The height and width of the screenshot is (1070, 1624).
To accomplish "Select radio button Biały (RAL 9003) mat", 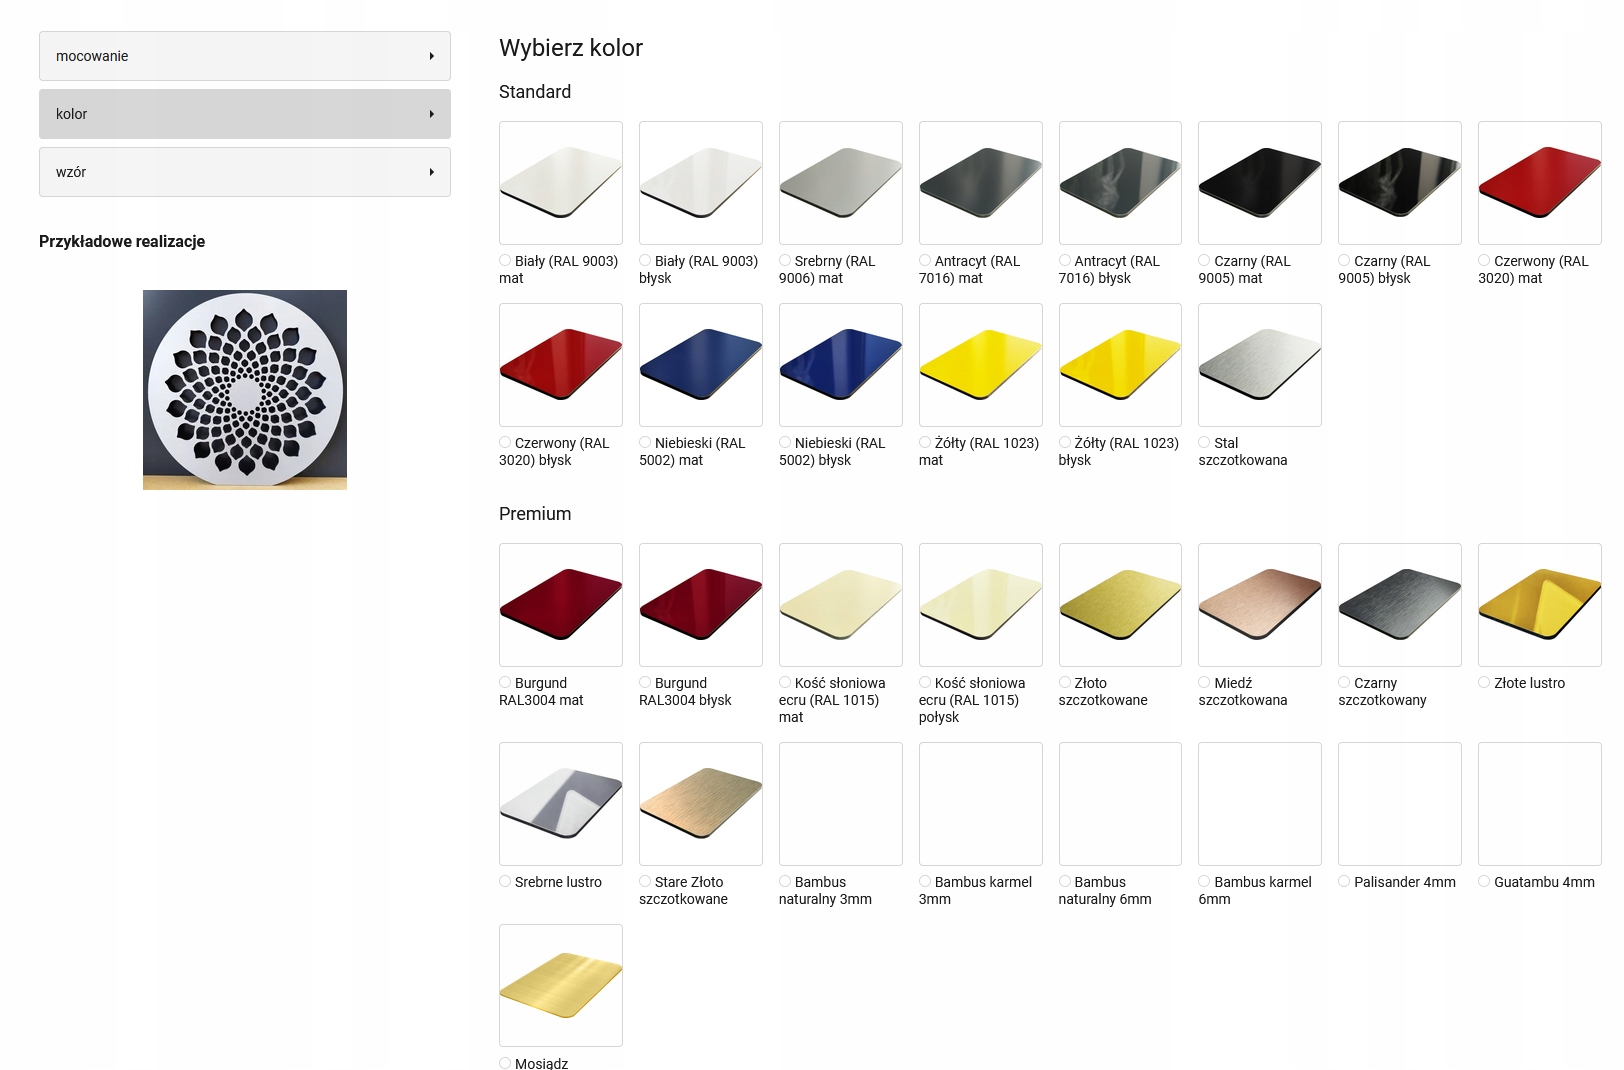I will 505,261.
